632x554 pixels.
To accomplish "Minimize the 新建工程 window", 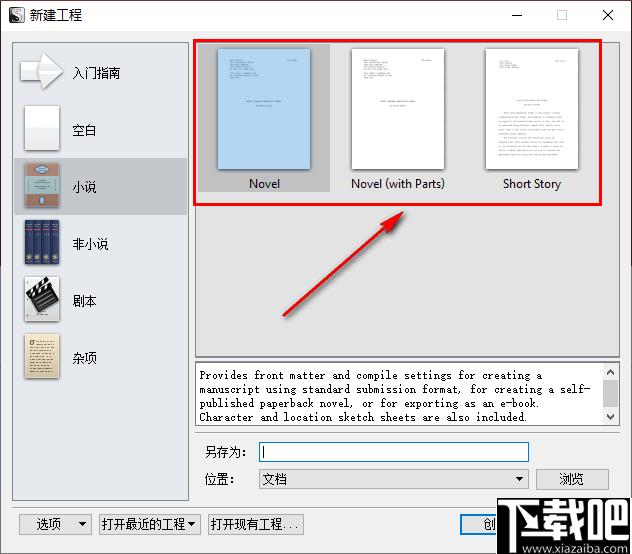I will 517,15.
